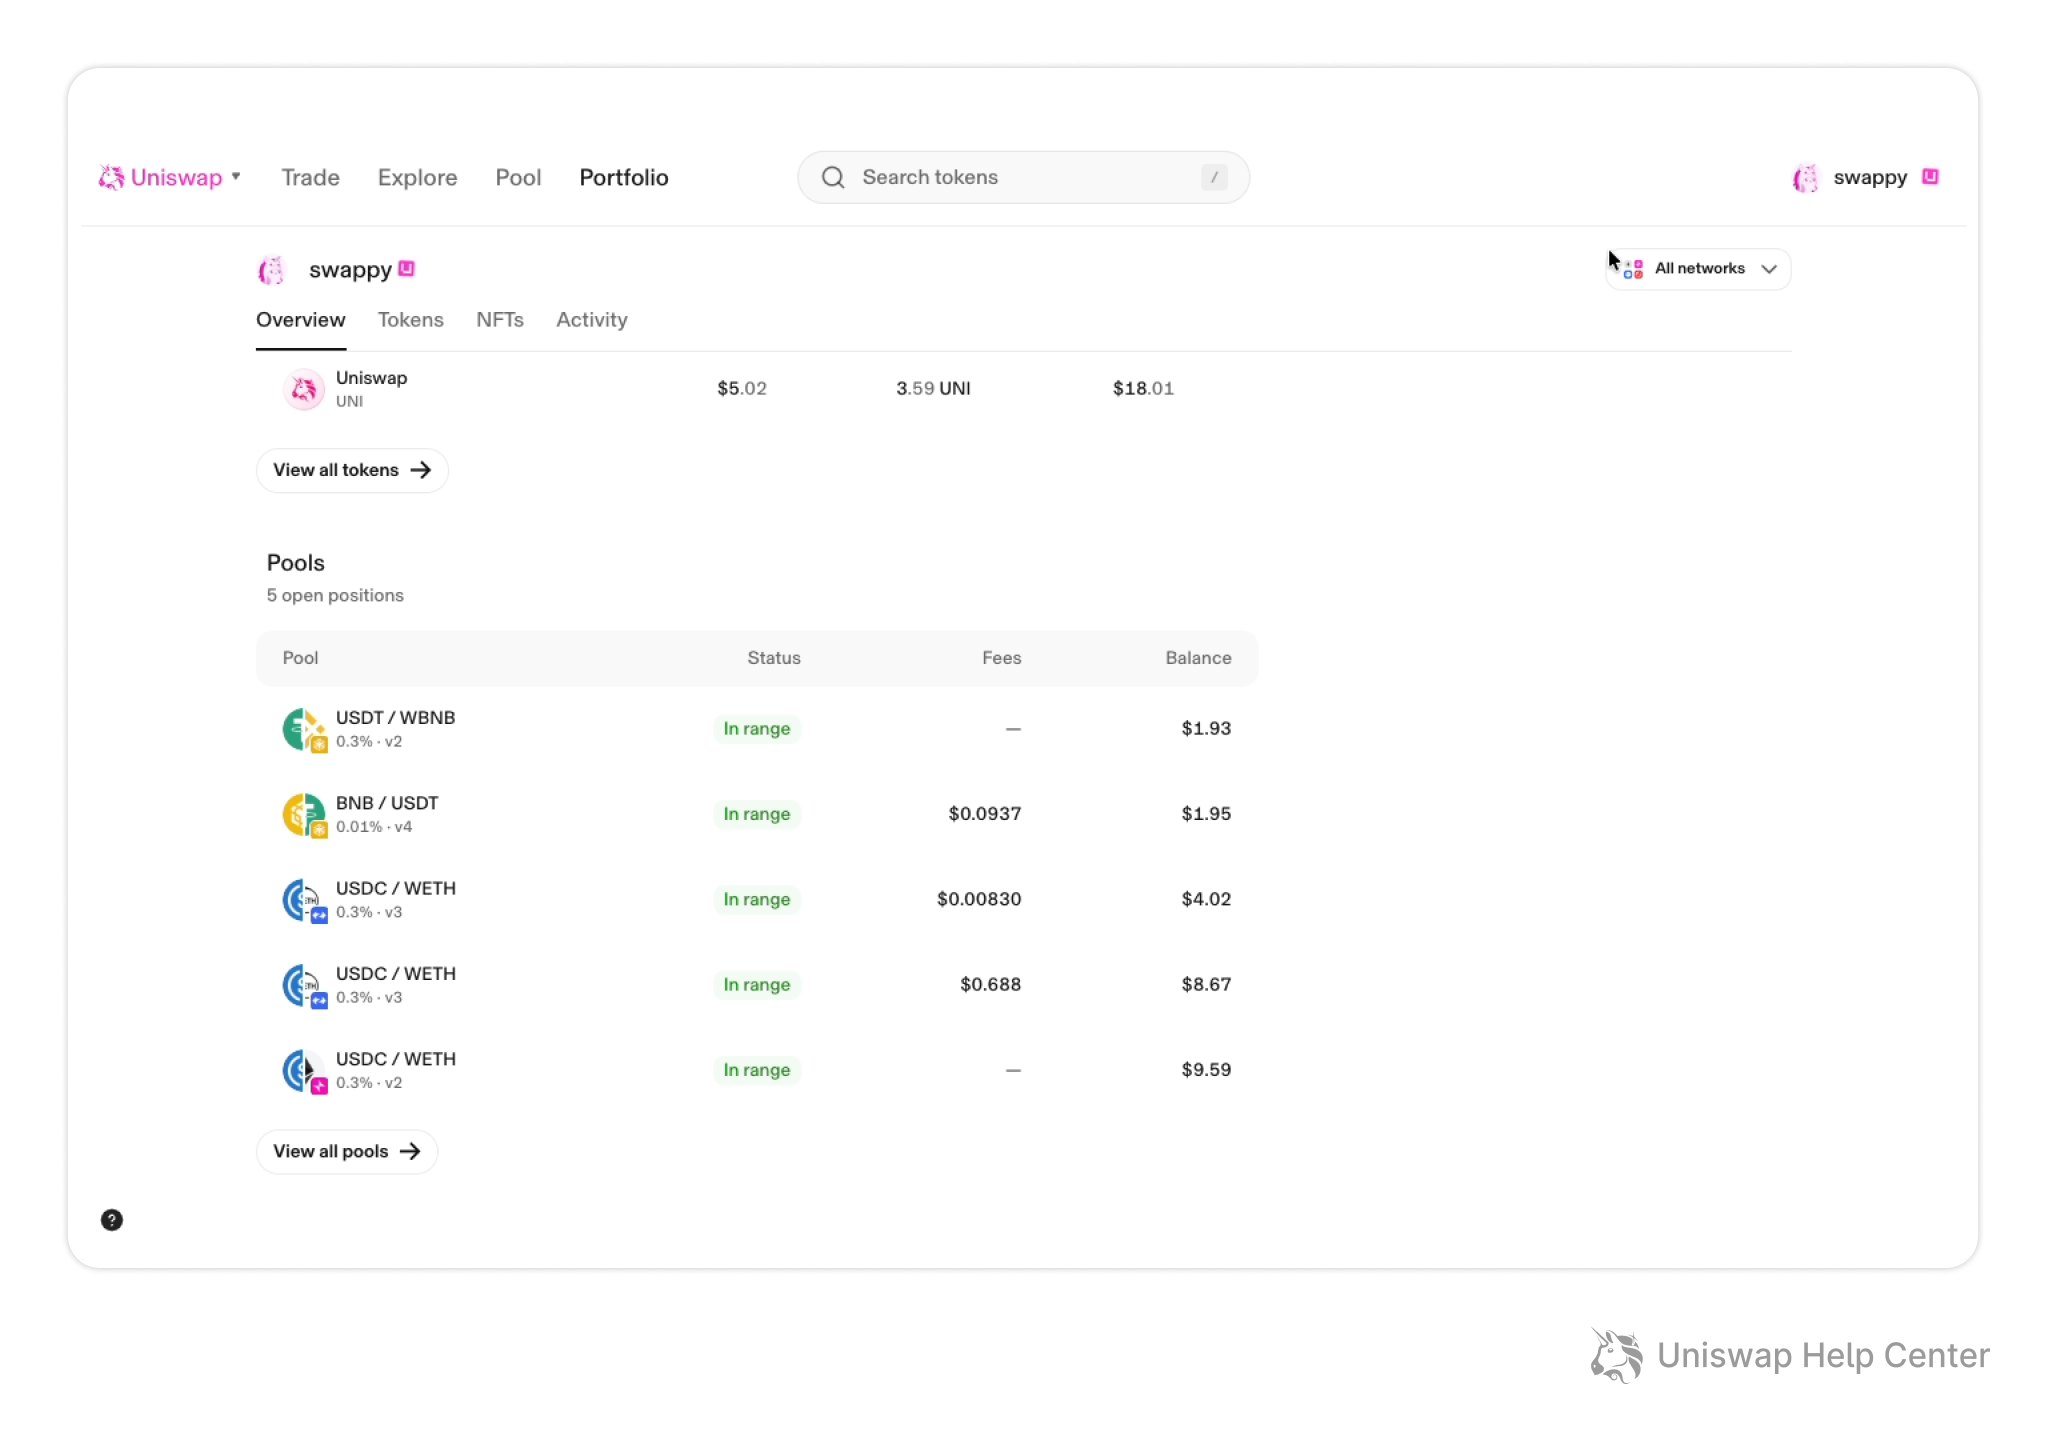The height and width of the screenshot is (1440, 2046).
Task: Open swappy account in top-right header
Action: [1865, 178]
